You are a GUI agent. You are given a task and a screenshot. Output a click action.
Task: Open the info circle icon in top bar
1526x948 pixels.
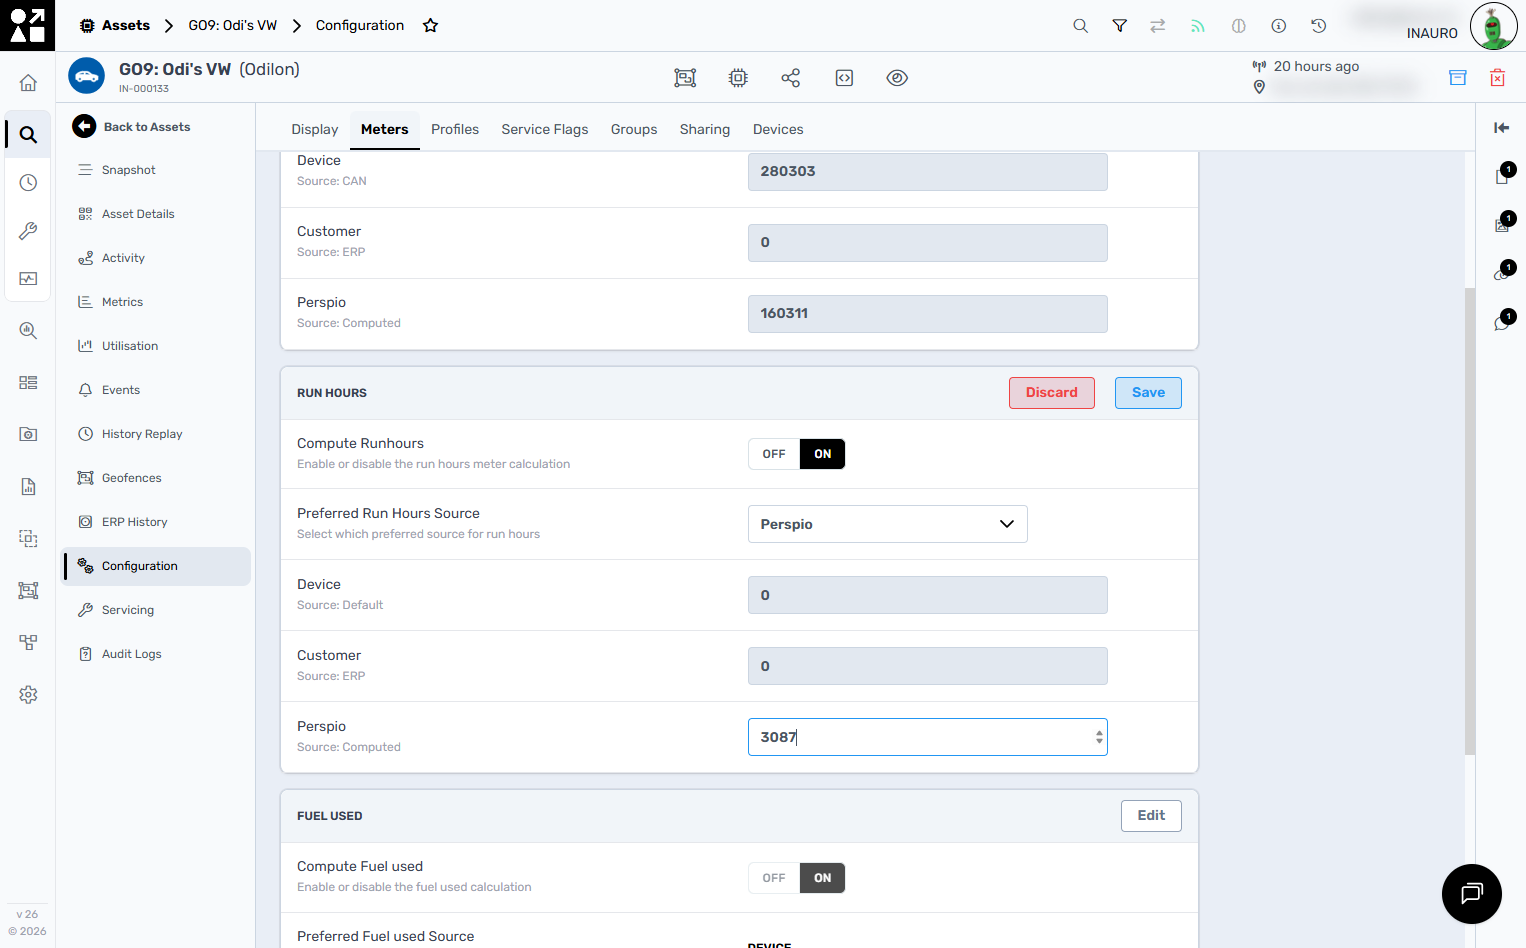click(x=1278, y=26)
